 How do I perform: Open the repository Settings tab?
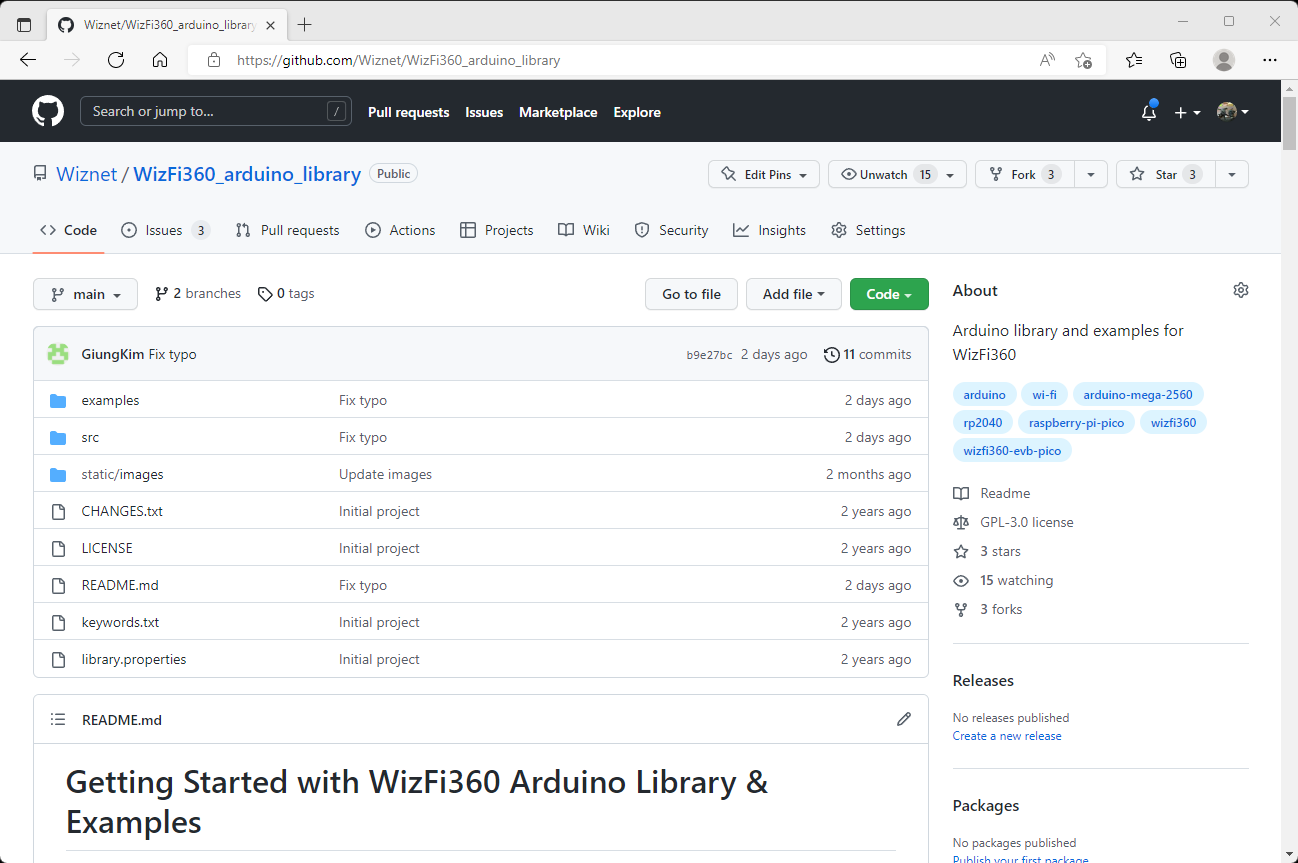pos(868,230)
